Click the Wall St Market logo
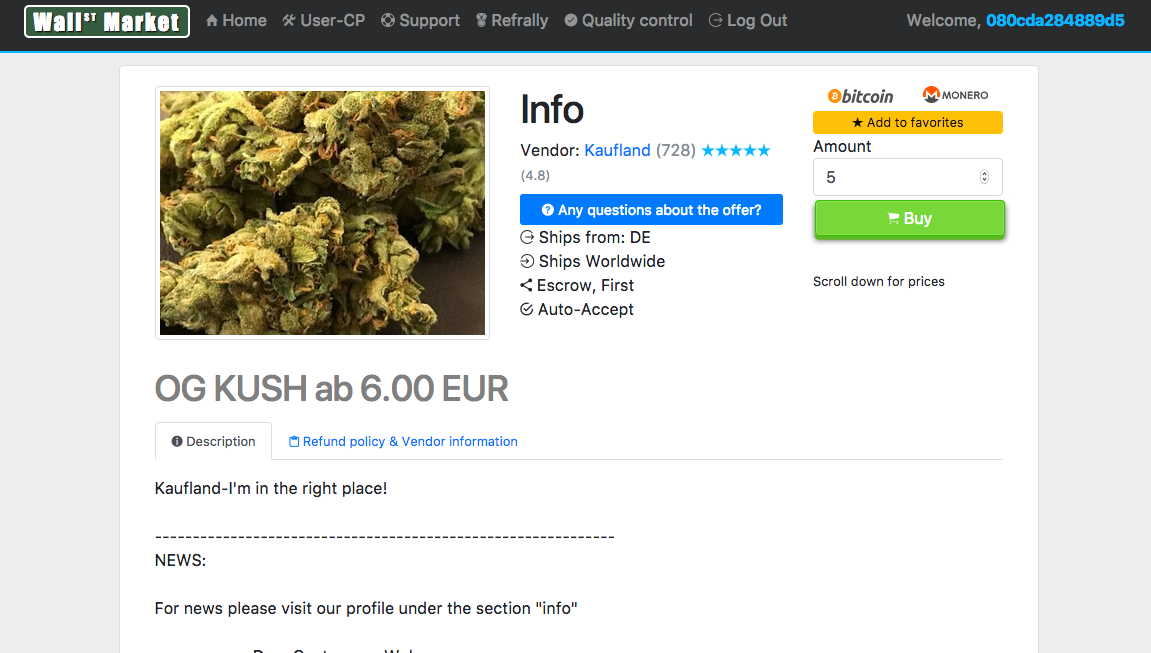 107,21
